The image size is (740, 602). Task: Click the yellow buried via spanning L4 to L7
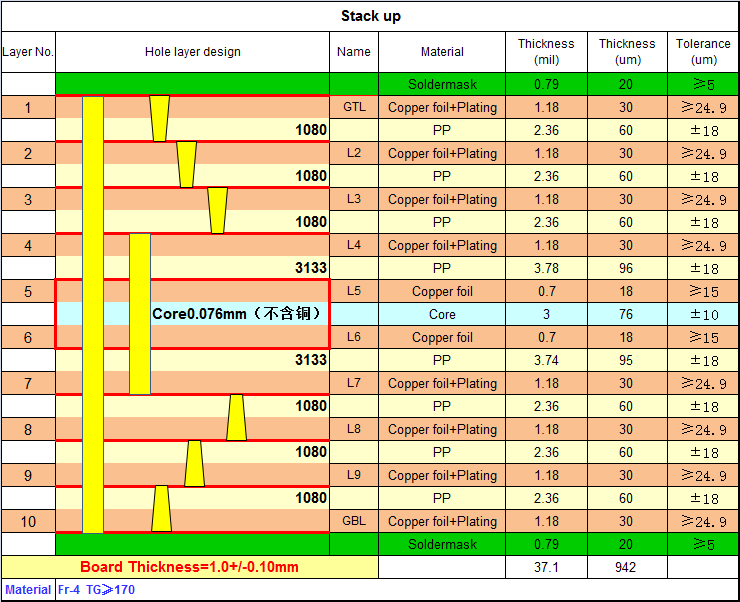[140, 314]
